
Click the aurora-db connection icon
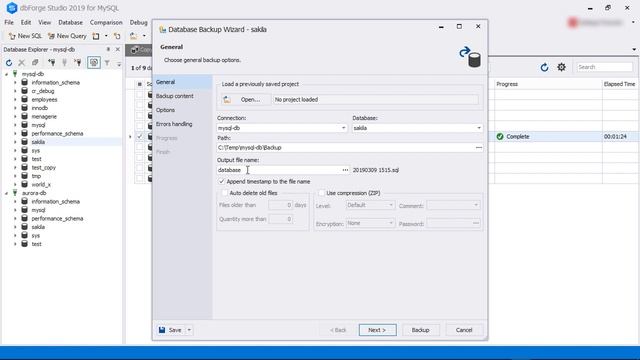click(x=16, y=193)
